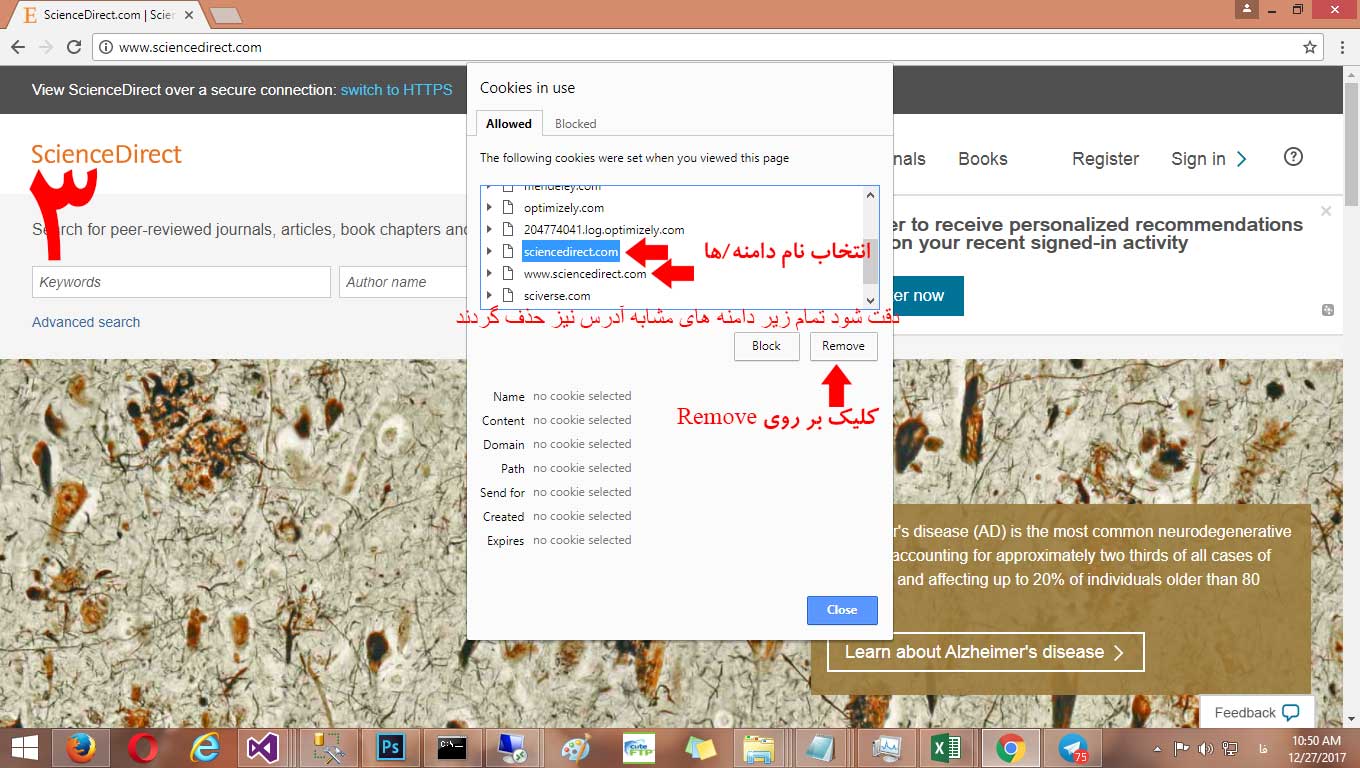Image resolution: width=1360 pixels, height=768 pixels.
Task: Open the ScienceDirect help question-mark icon
Action: pos(1293,157)
